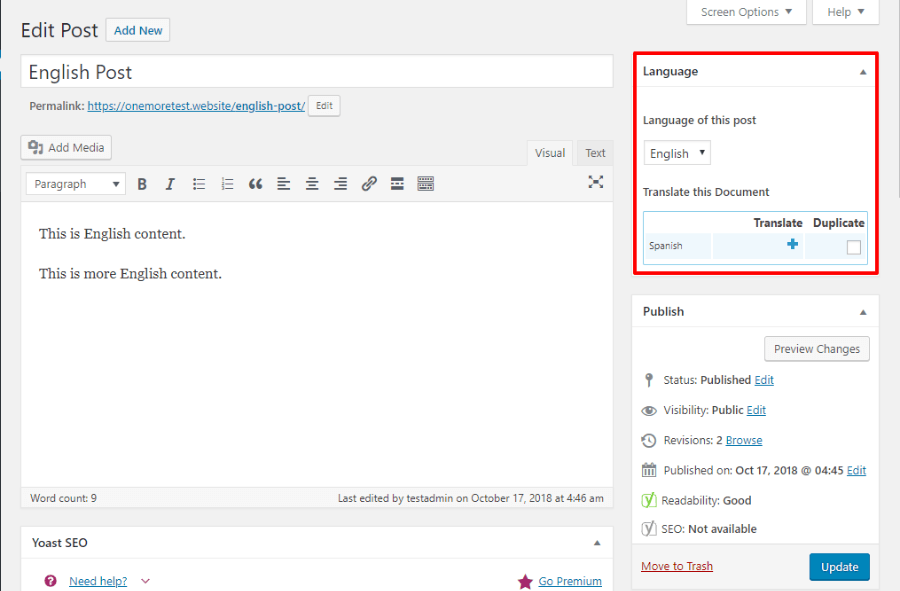Insert a numbered list
This screenshot has height=591, width=900.
(227, 184)
